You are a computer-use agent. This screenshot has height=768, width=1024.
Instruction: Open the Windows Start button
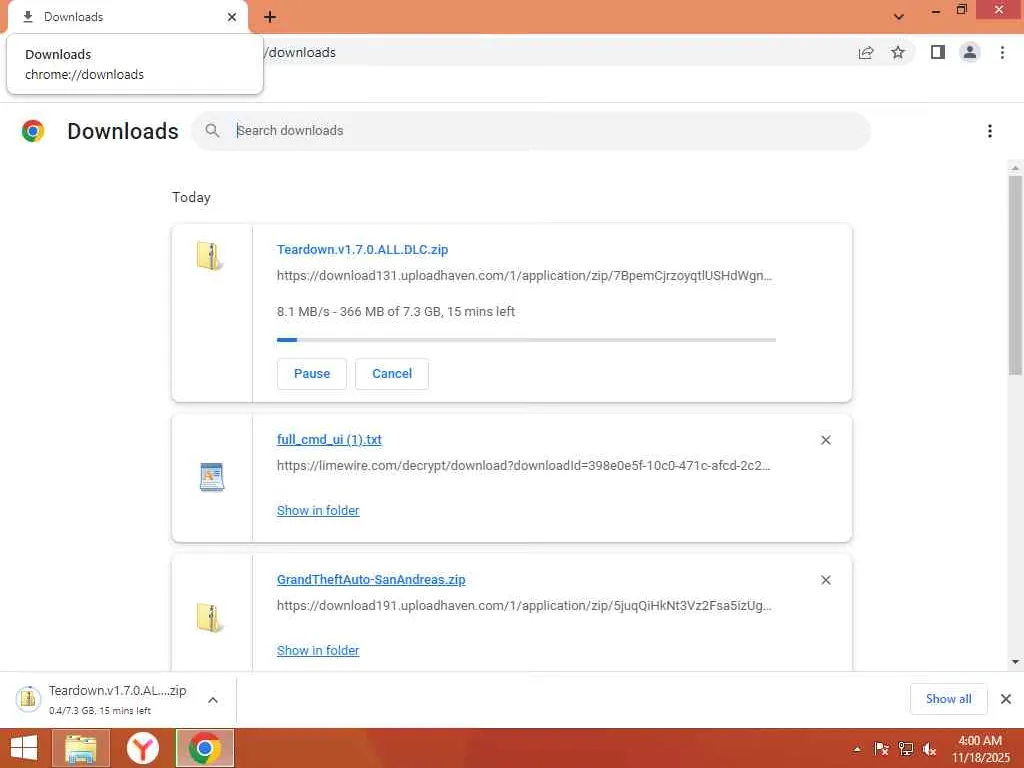coord(24,748)
